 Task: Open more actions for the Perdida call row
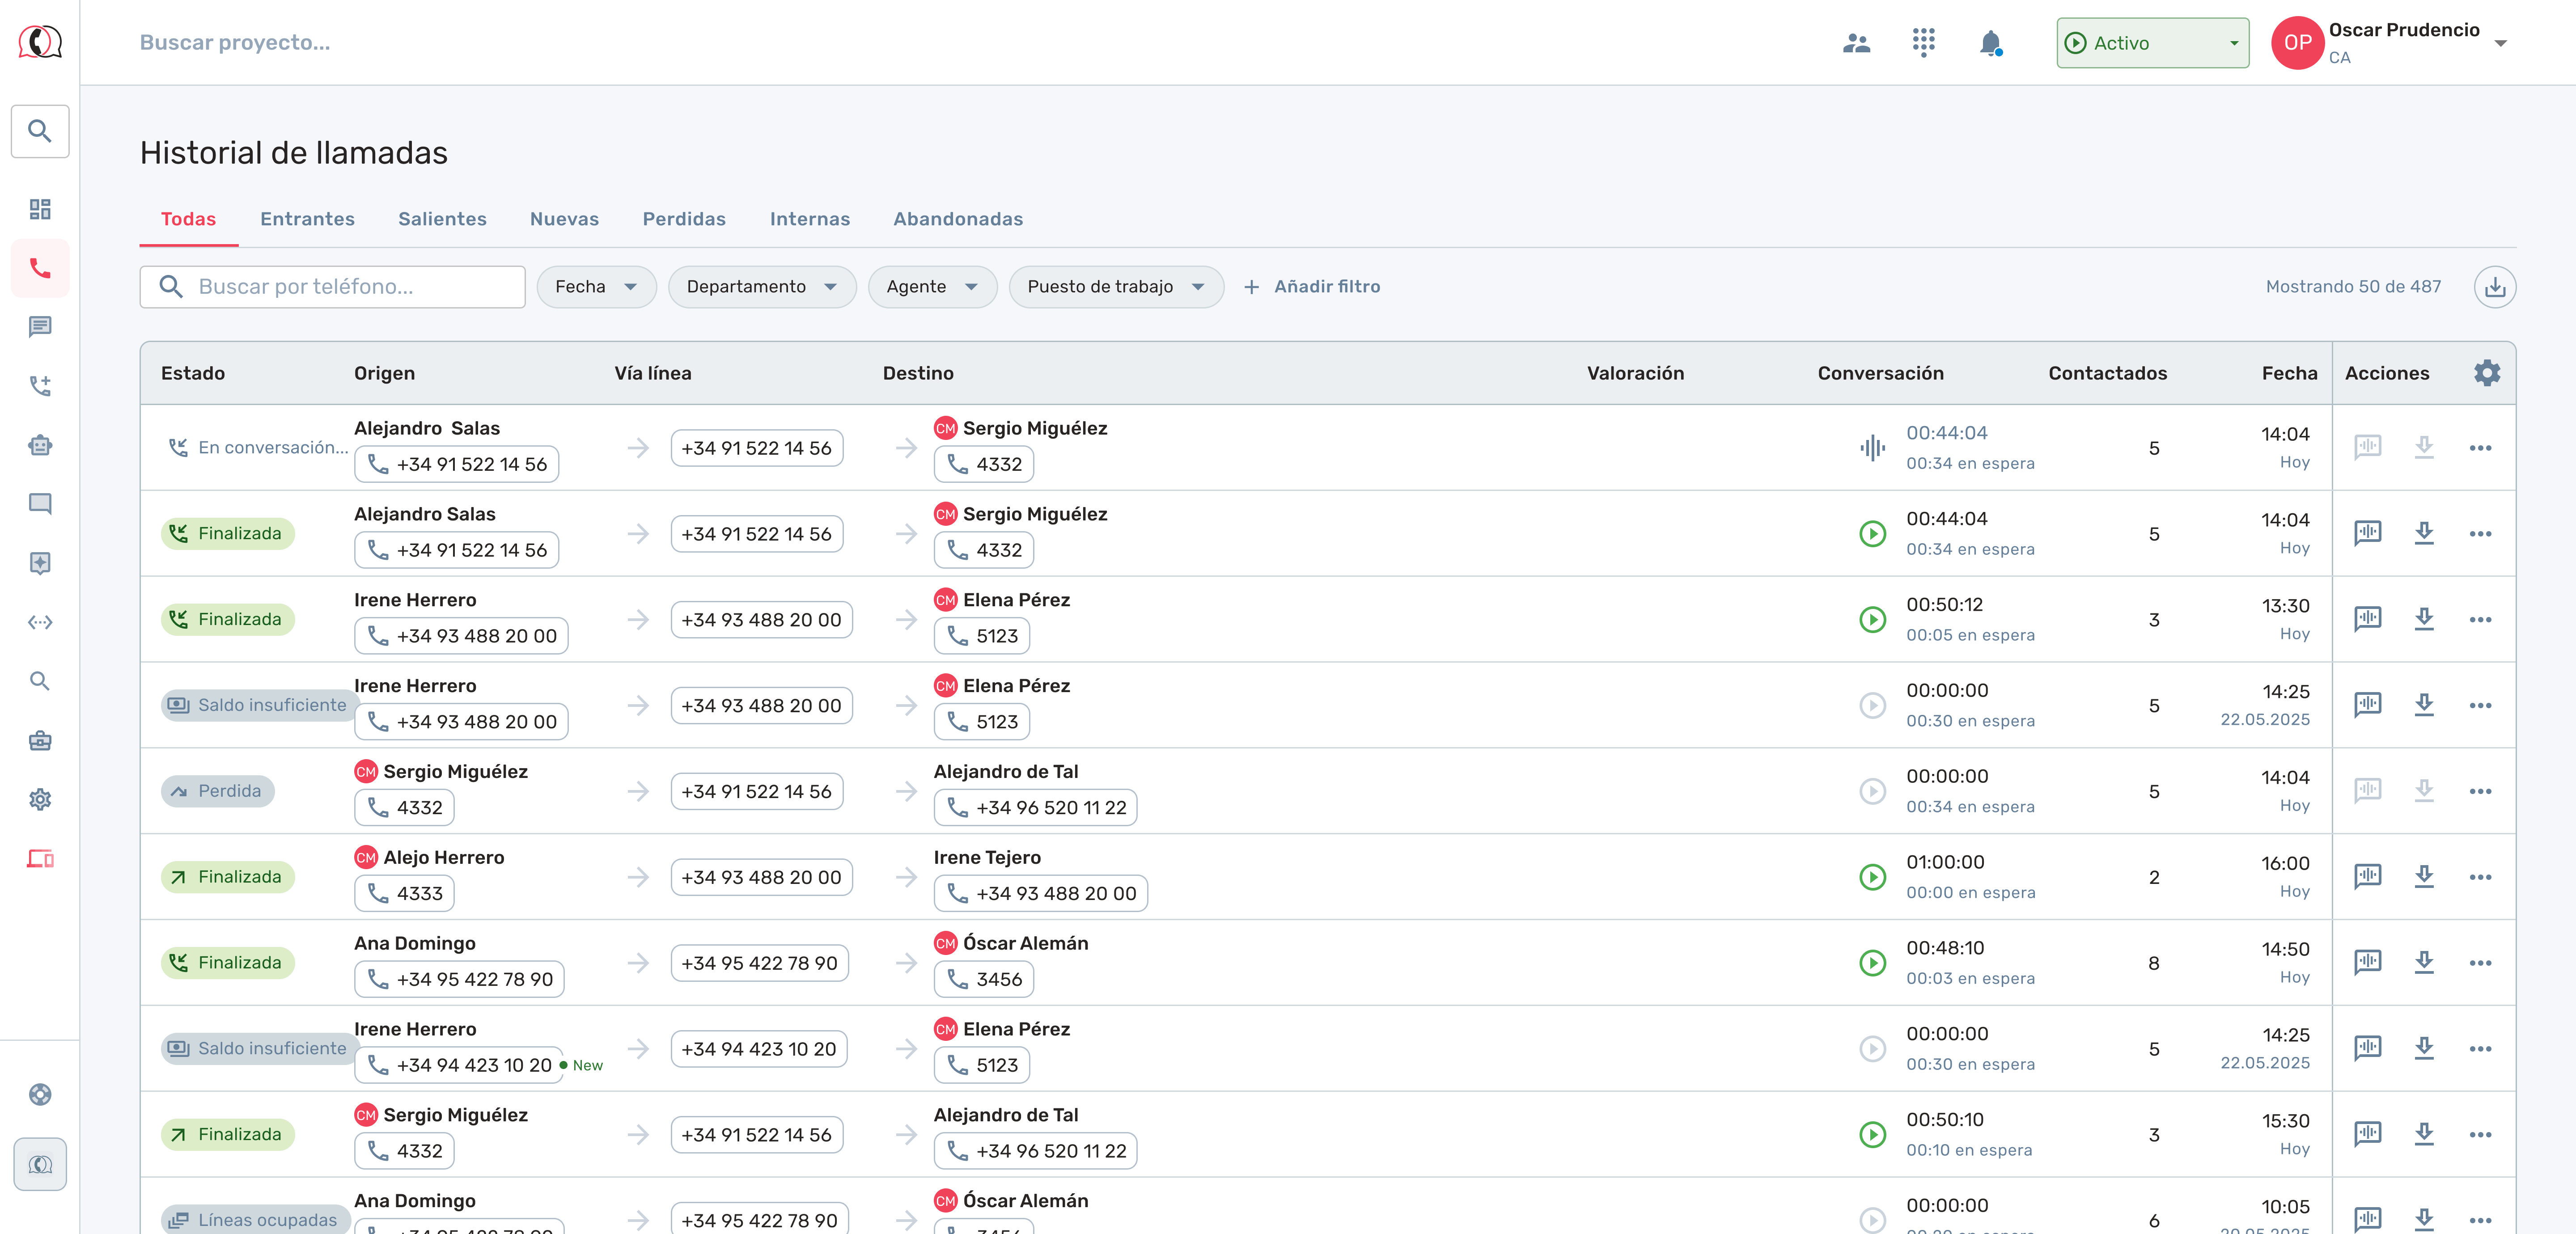pyautogui.click(x=2479, y=791)
